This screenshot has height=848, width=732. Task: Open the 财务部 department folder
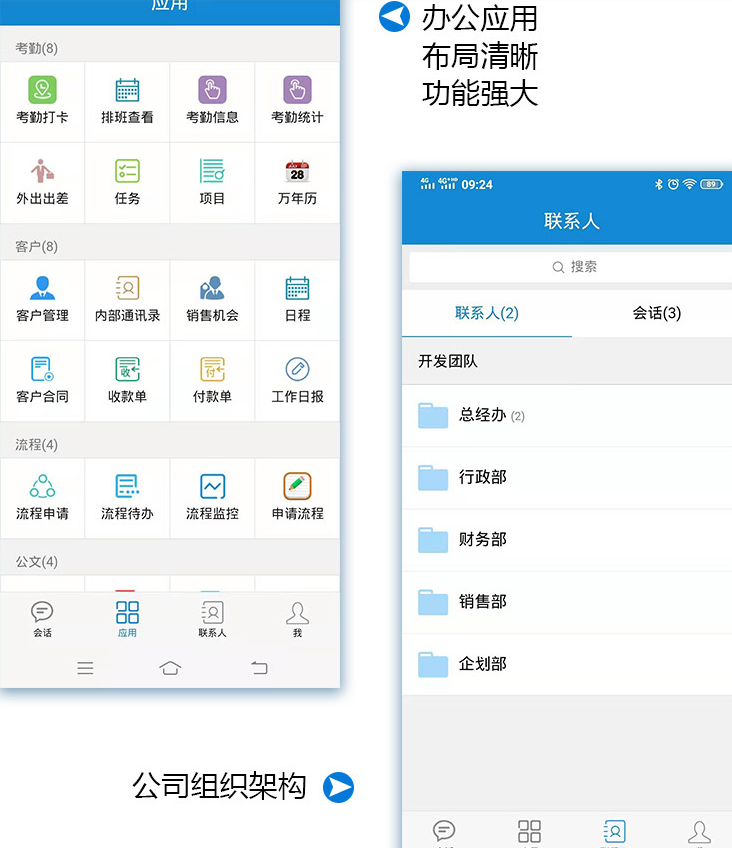(x=567, y=540)
